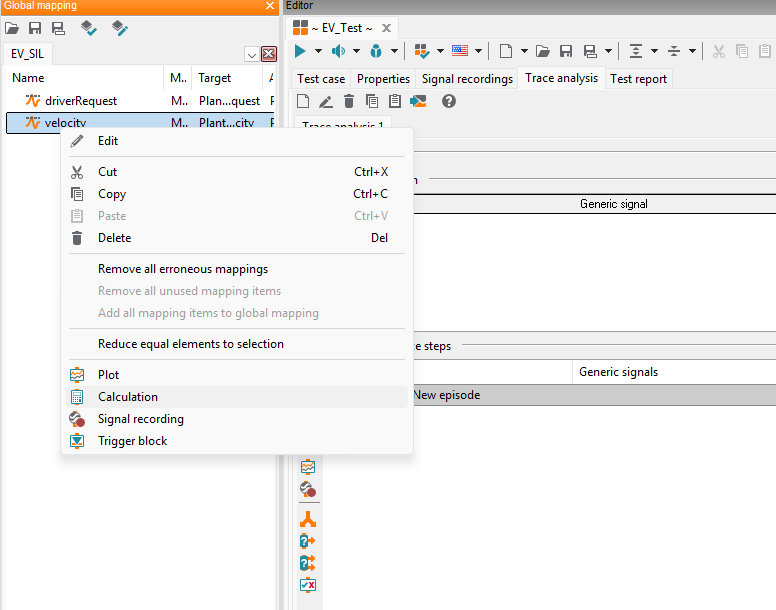Select the driverRequest mapping row

[x=140, y=101]
